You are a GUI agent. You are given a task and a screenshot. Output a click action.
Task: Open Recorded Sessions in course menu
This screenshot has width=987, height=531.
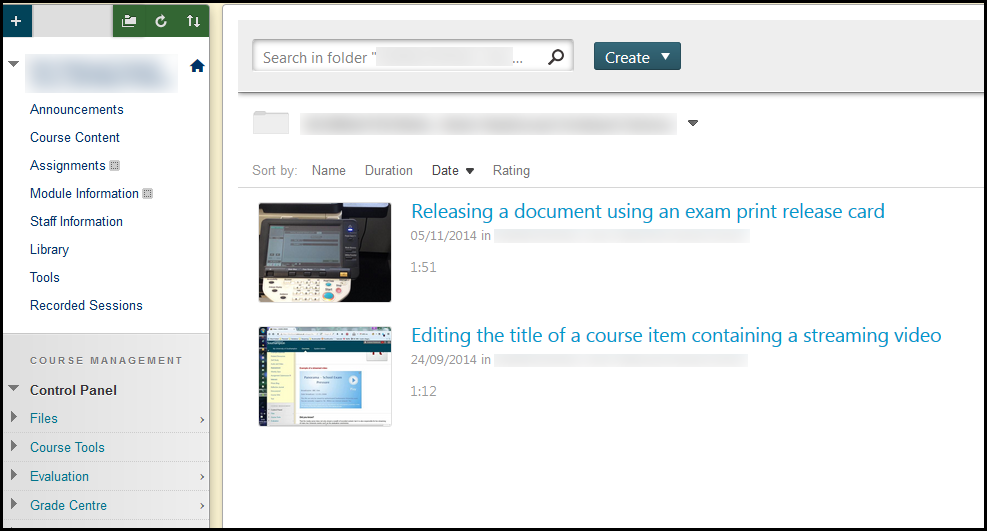point(86,305)
